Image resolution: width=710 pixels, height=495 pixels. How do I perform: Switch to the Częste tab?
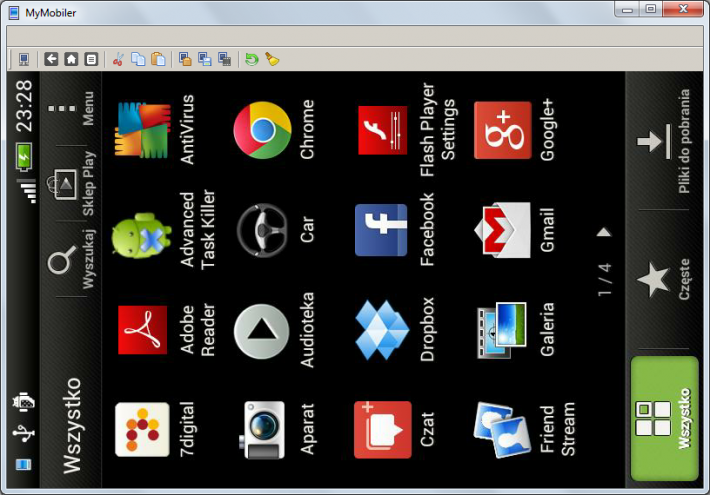point(664,279)
